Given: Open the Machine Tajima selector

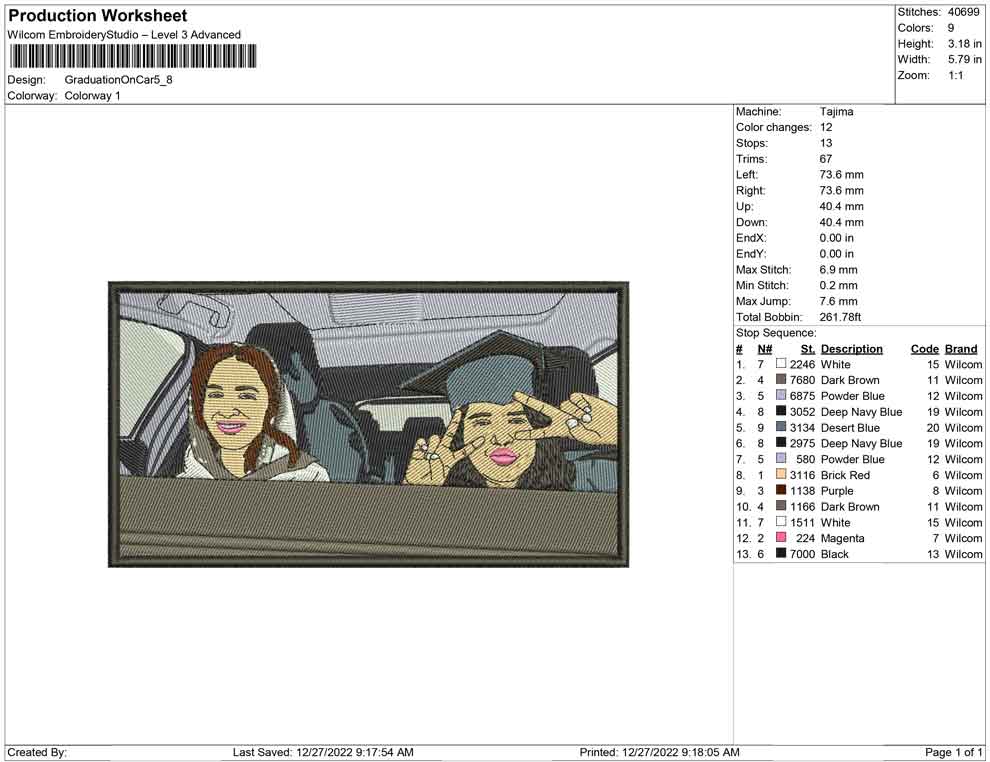Looking at the screenshot, I should click(838, 111).
